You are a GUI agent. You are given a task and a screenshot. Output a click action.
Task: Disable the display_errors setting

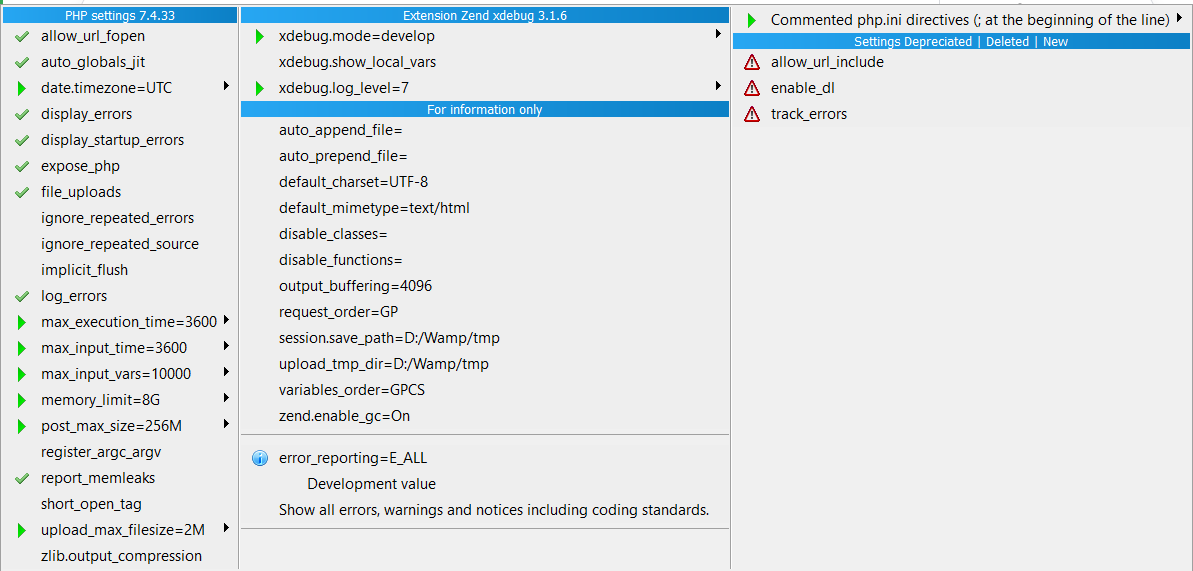tap(22, 114)
